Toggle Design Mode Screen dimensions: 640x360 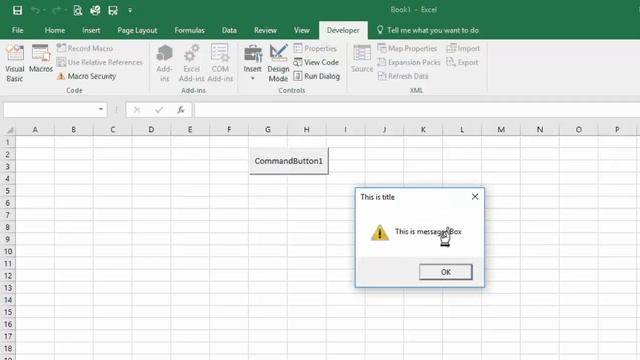(x=278, y=63)
